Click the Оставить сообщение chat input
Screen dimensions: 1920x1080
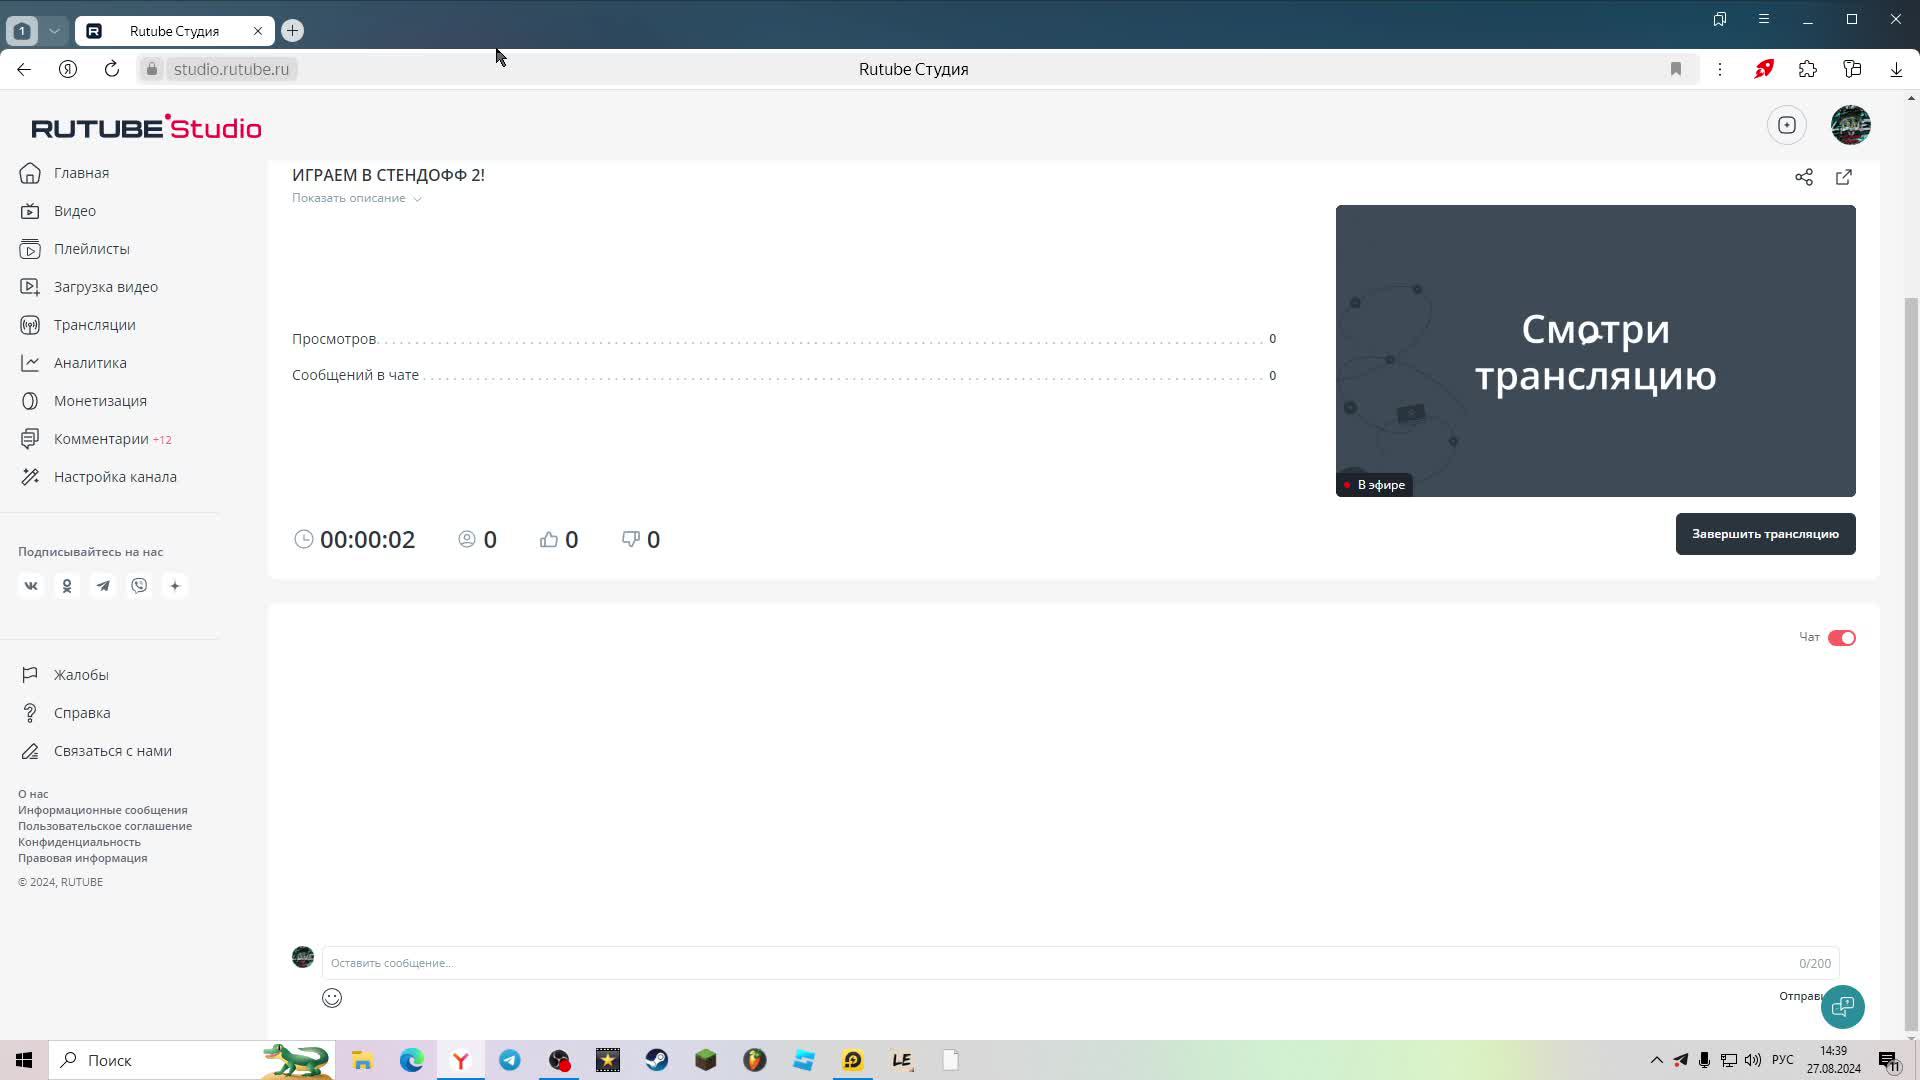tap(1080, 963)
